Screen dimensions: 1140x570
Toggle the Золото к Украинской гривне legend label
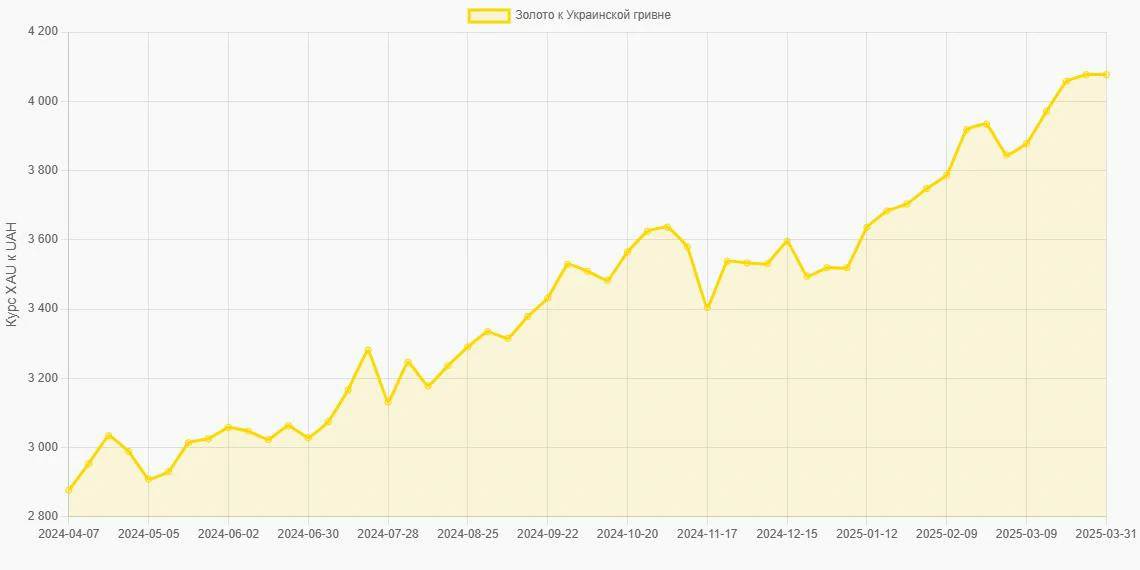click(x=593, y=15)
